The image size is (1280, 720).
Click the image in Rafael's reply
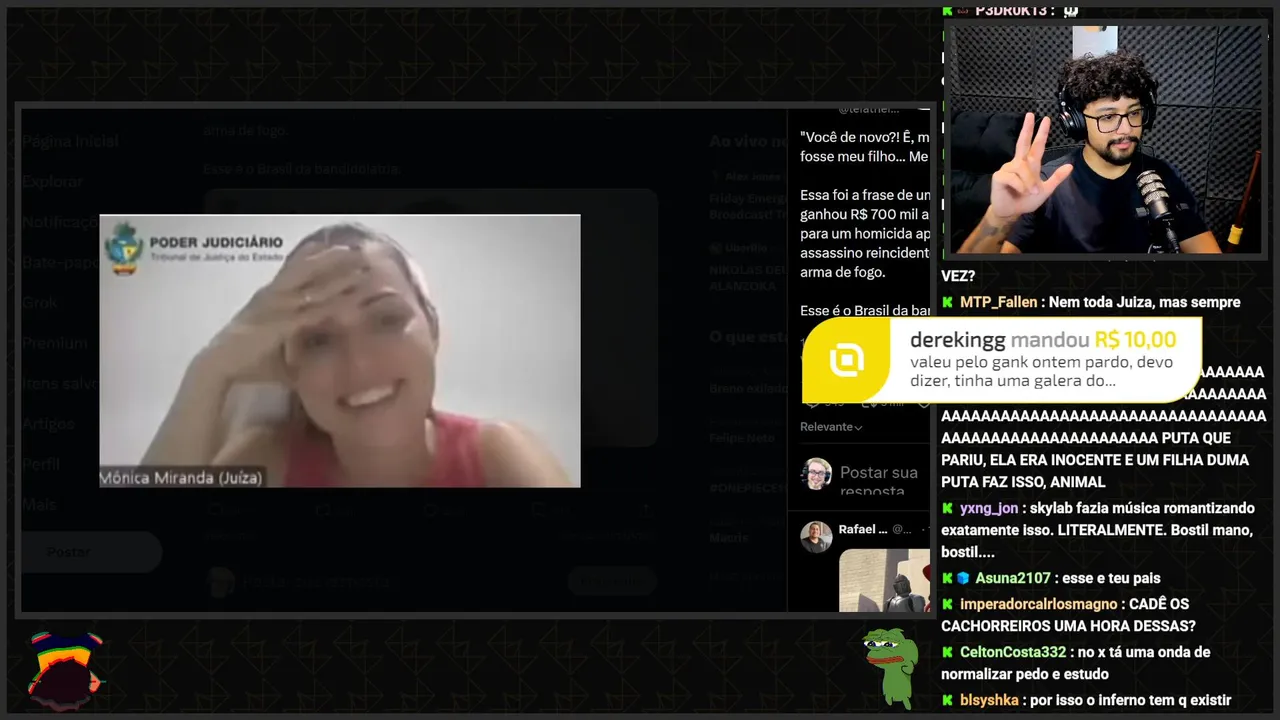pyautogui.click(x=884, y=580)
